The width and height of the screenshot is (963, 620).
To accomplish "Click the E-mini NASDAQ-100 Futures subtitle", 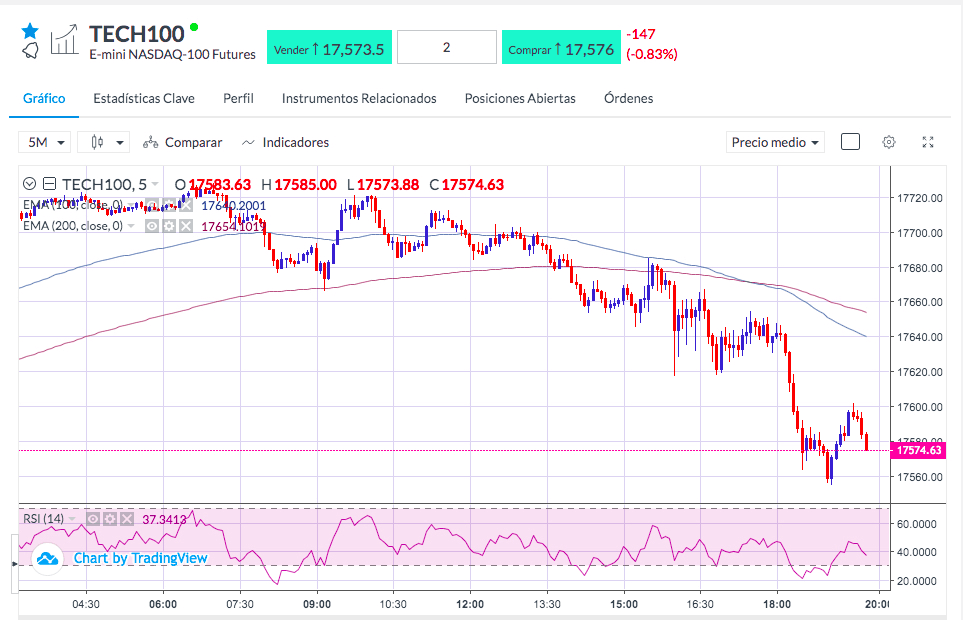I will click(173, 55).
